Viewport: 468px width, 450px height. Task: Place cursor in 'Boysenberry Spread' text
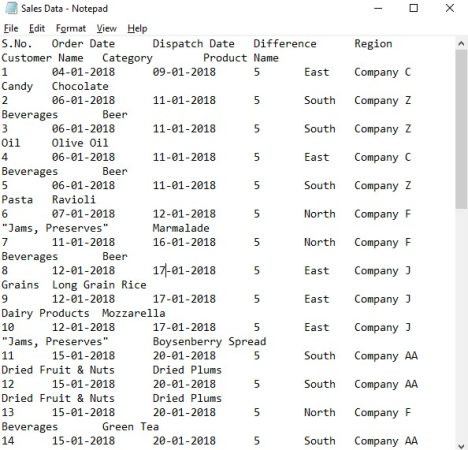point(209,342)
